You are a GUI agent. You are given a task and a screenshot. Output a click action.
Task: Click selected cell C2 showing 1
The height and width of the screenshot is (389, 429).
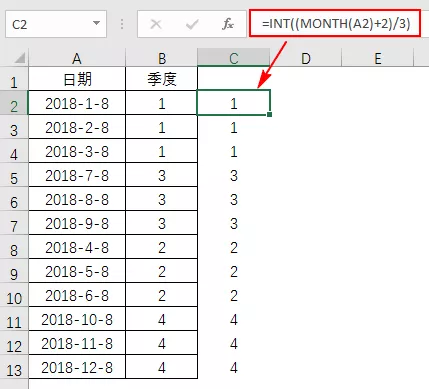click(x=234, y=103)
